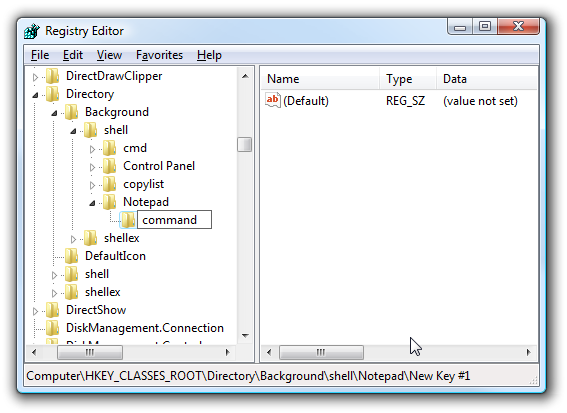Click the Control Panel folder icon
This screenshot has width=567, height=413.
[110, 166]
